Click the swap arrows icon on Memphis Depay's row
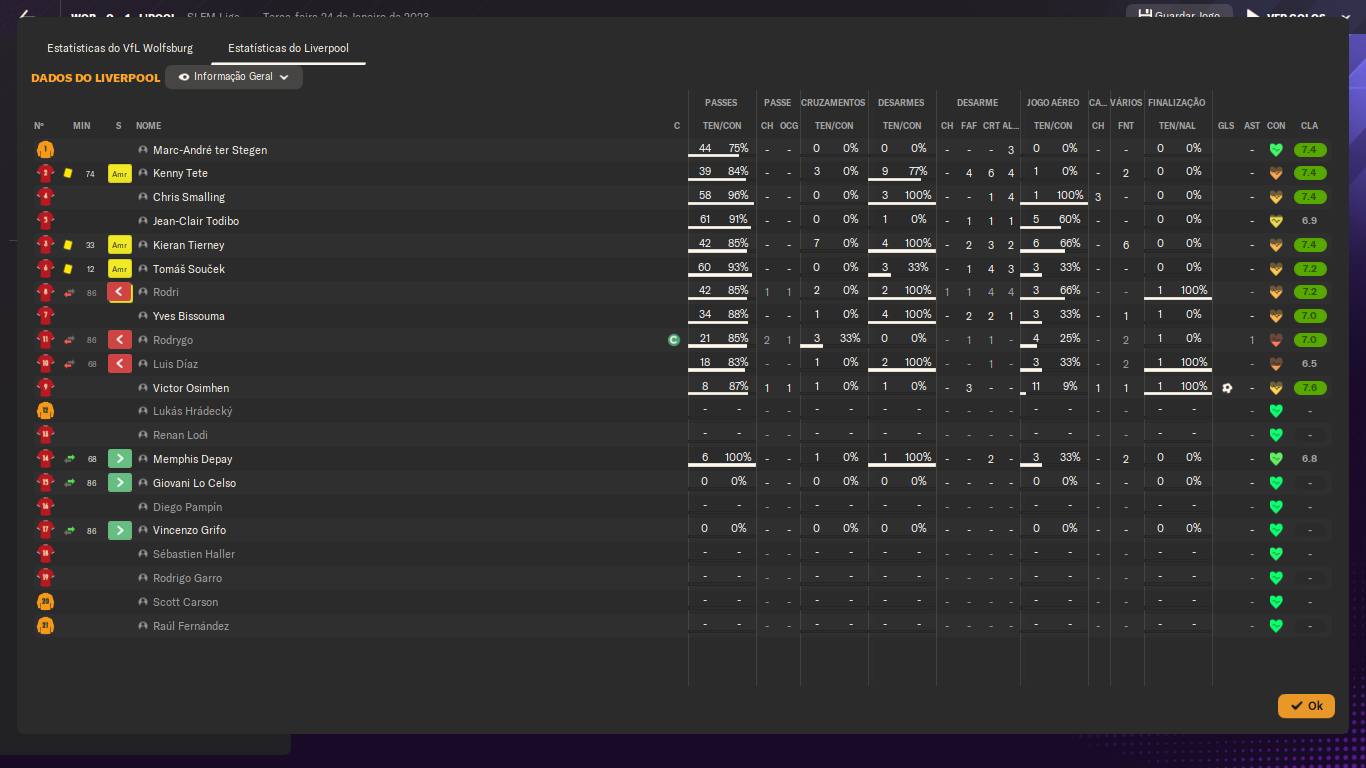The image size is (1366, 768). coord(70,459)
